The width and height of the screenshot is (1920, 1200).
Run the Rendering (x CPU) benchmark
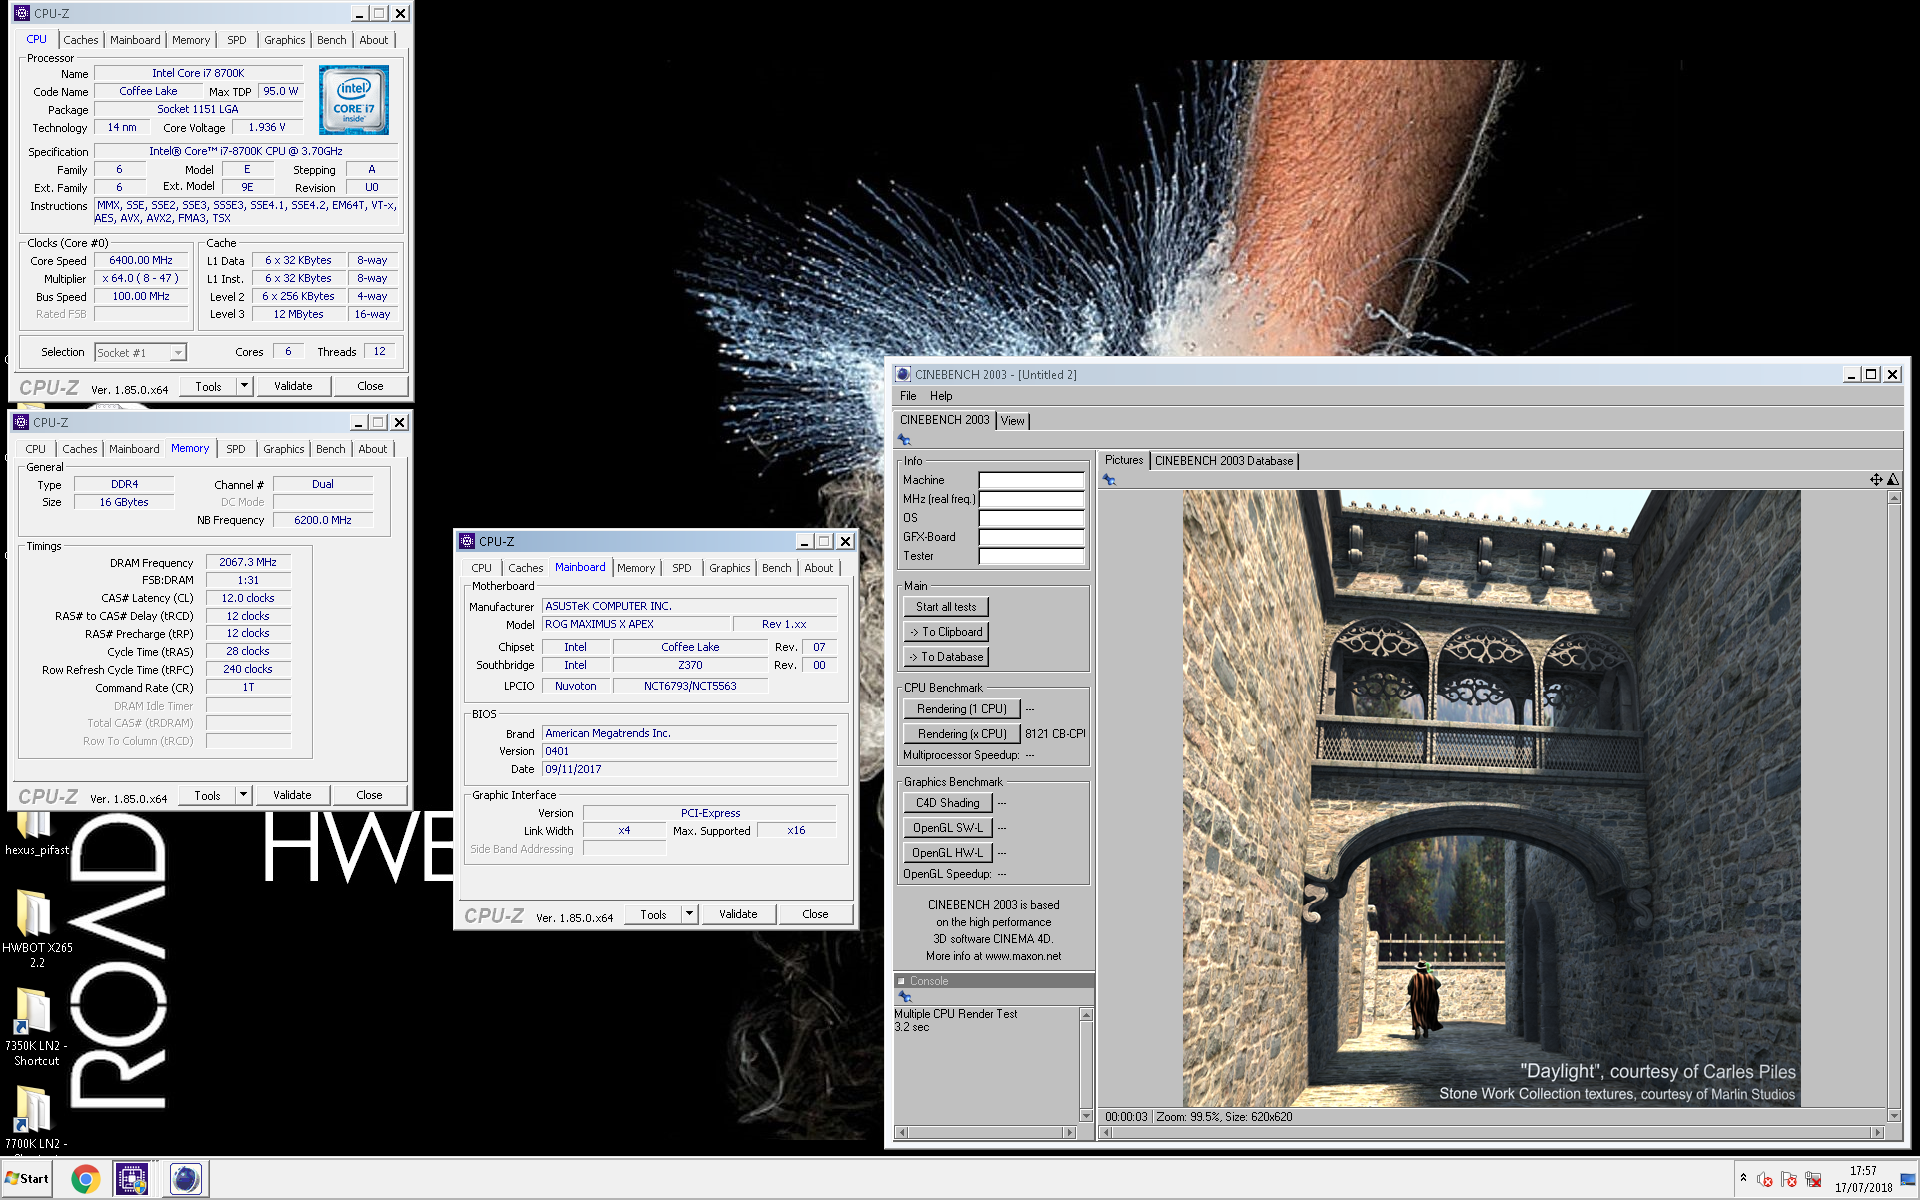pos(962,734)
